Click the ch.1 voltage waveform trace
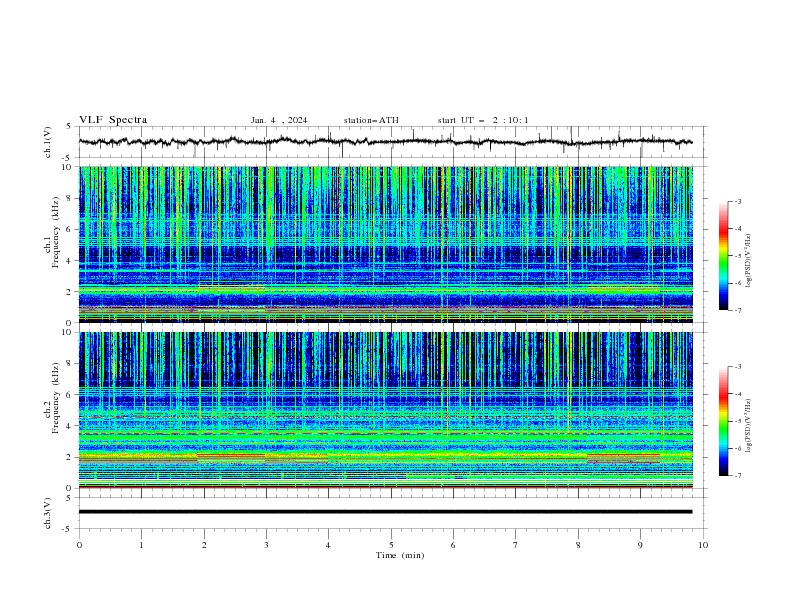Viewport: 792px width, 612px height. pos(385,142)
